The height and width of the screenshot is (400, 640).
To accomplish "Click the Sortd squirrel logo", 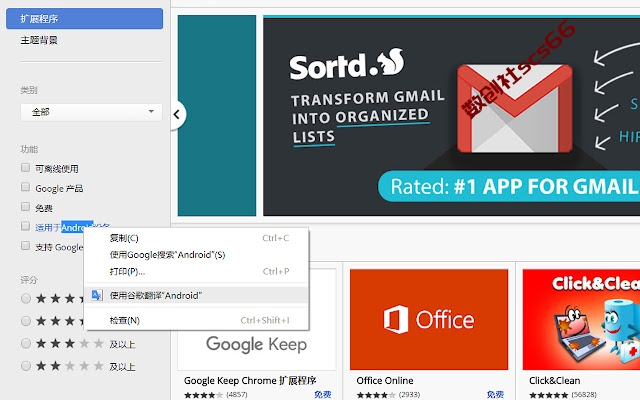I will coord(391,62).
